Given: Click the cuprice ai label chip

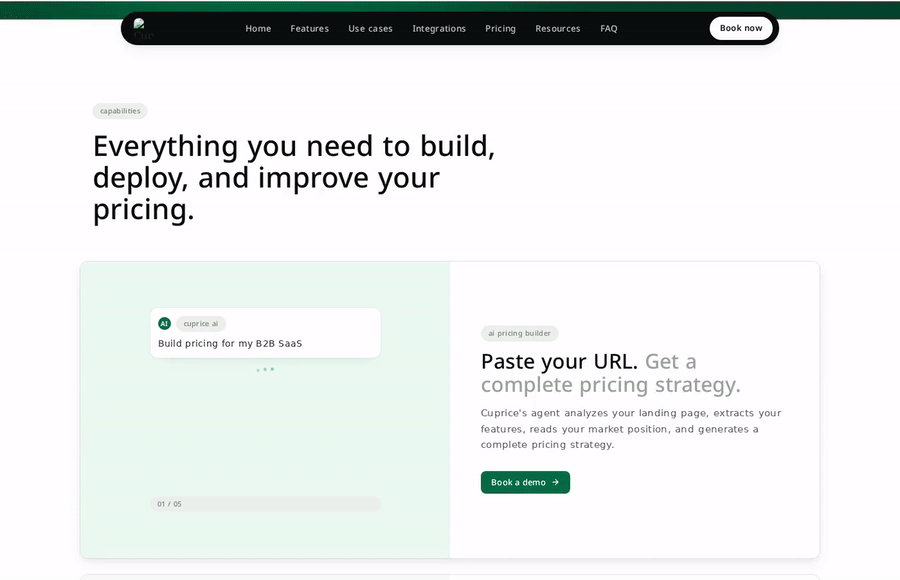Looking at the screenshot, I should [201, 324].
